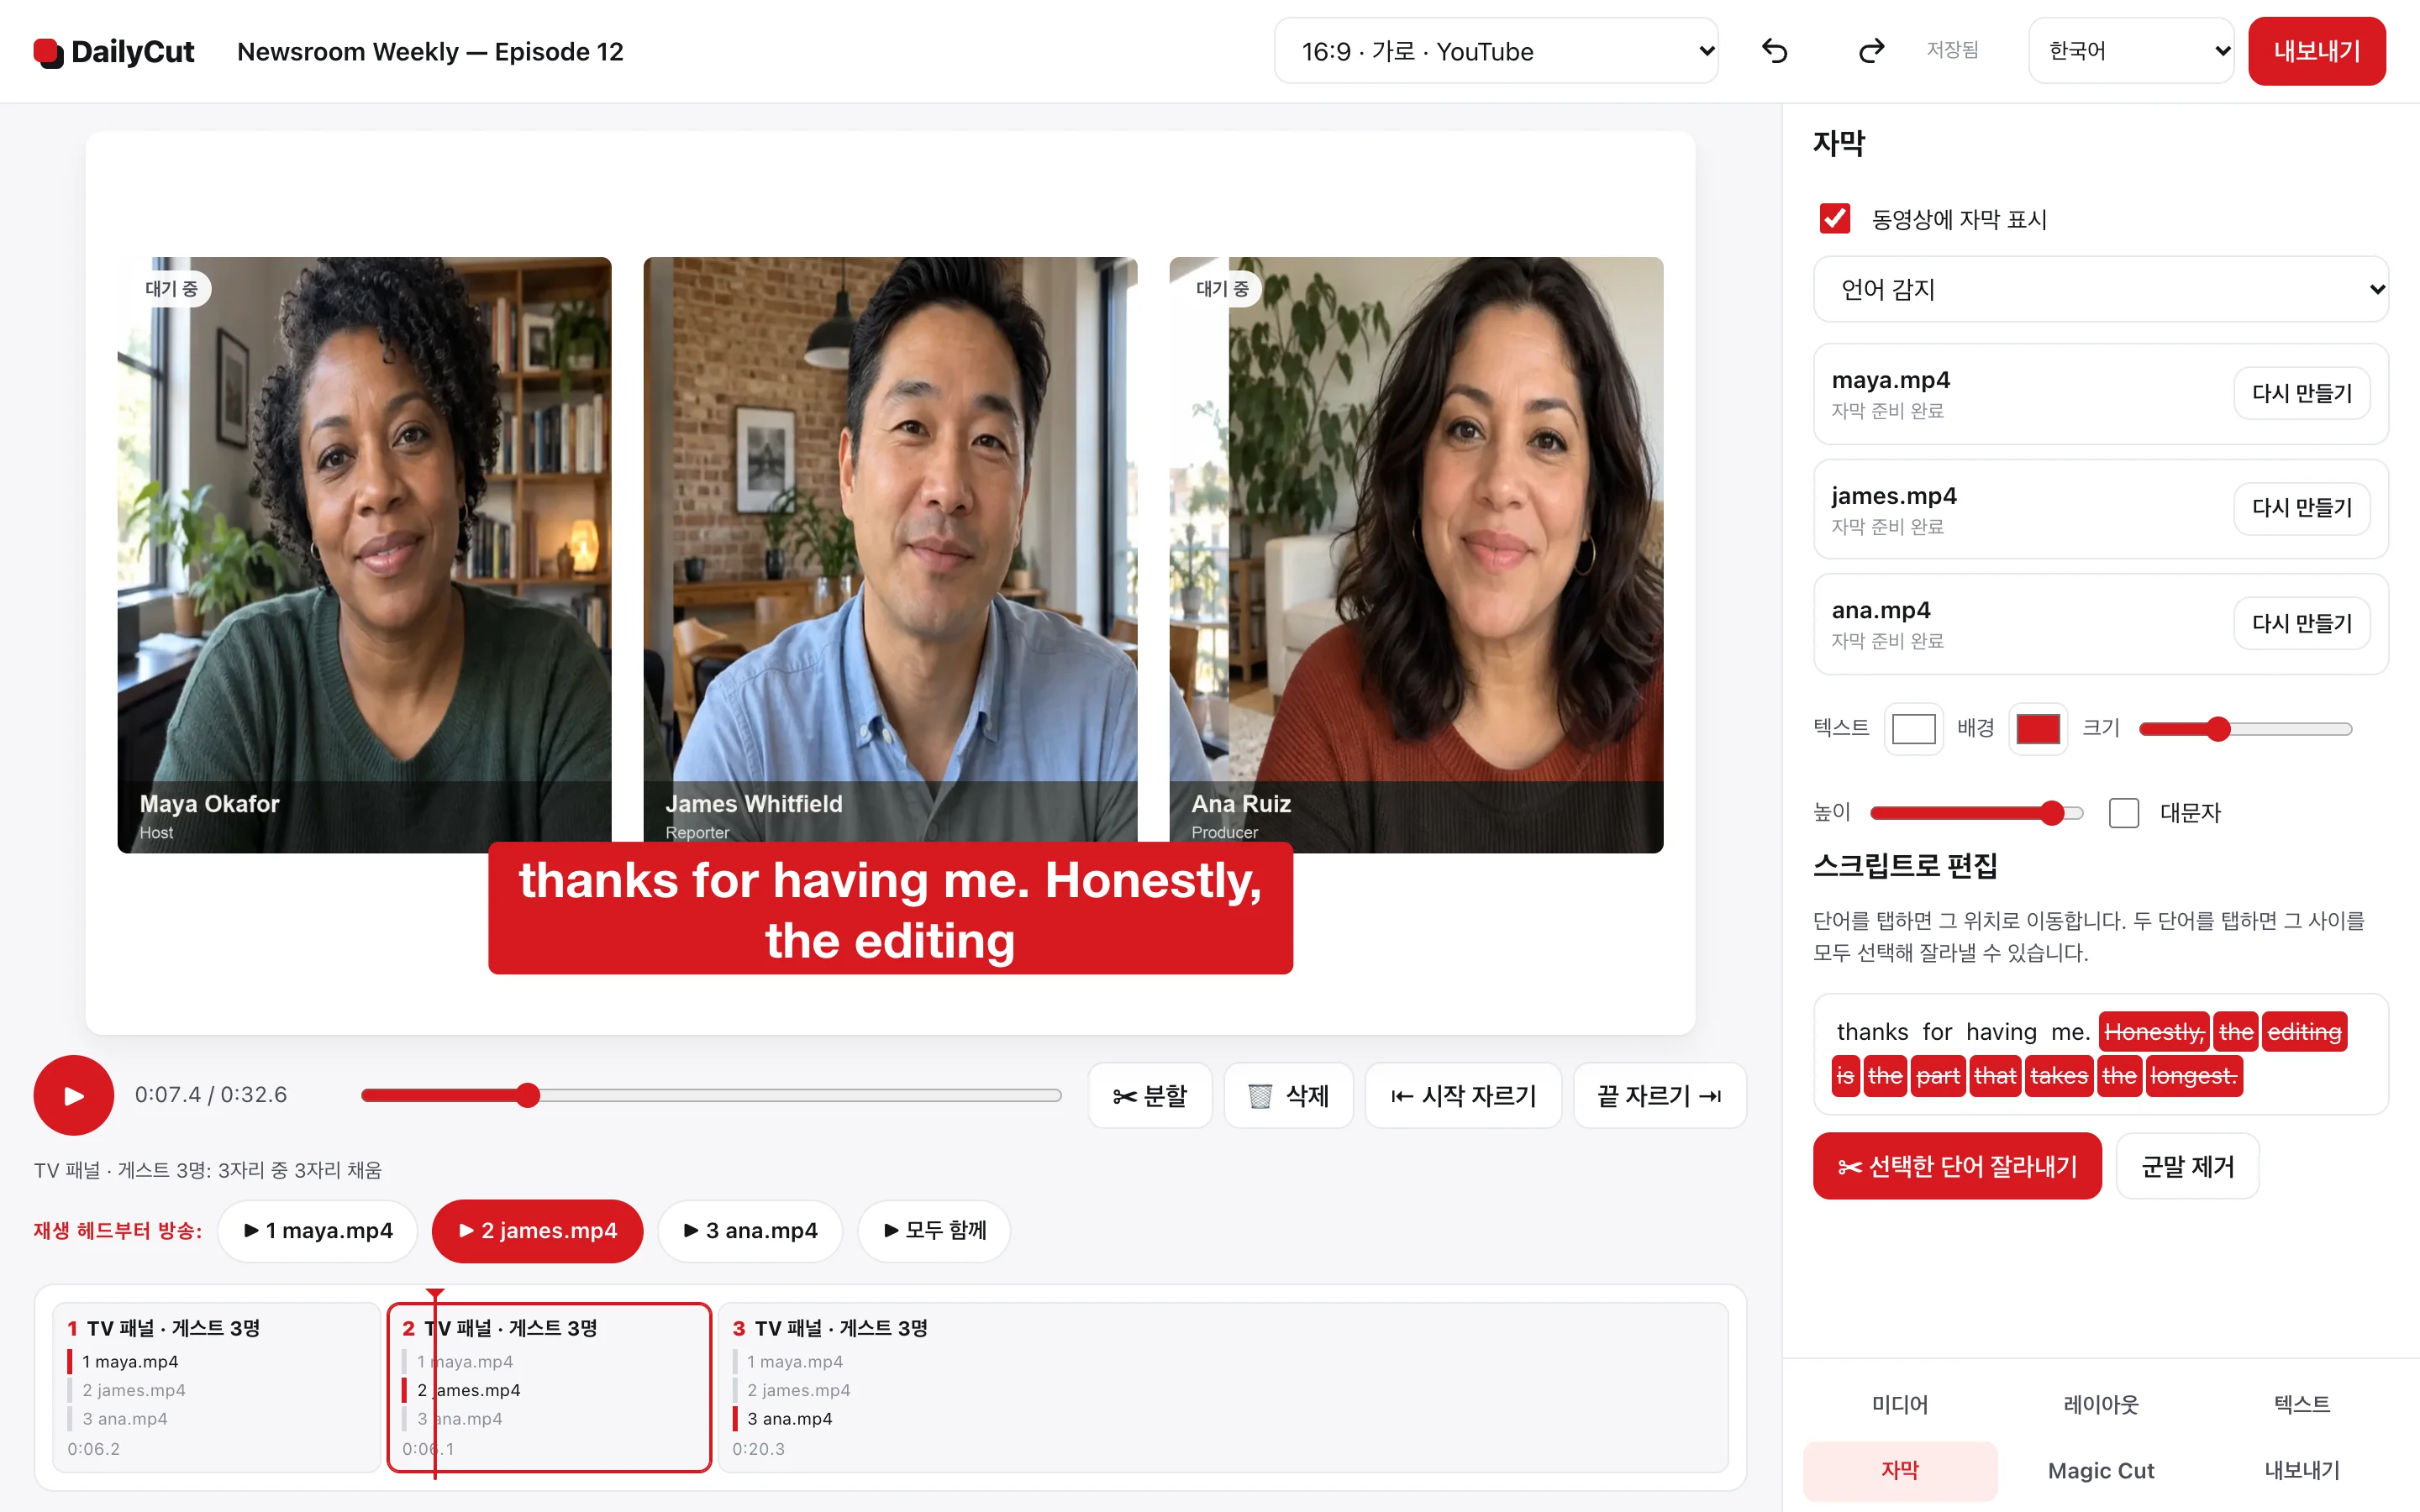
Task: Regenerate captions for james.mp4
Action: tap(2301, 508)
